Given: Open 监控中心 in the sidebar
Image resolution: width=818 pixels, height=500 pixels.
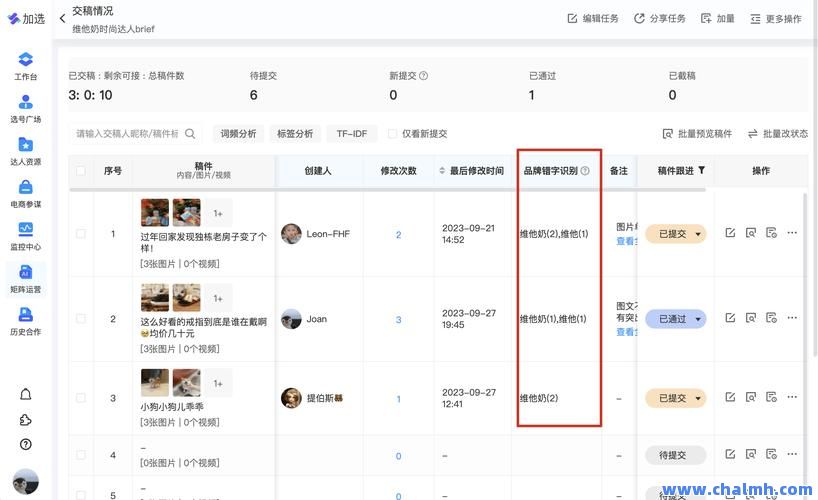Looking at the screenshot, I should pos(26,236).
